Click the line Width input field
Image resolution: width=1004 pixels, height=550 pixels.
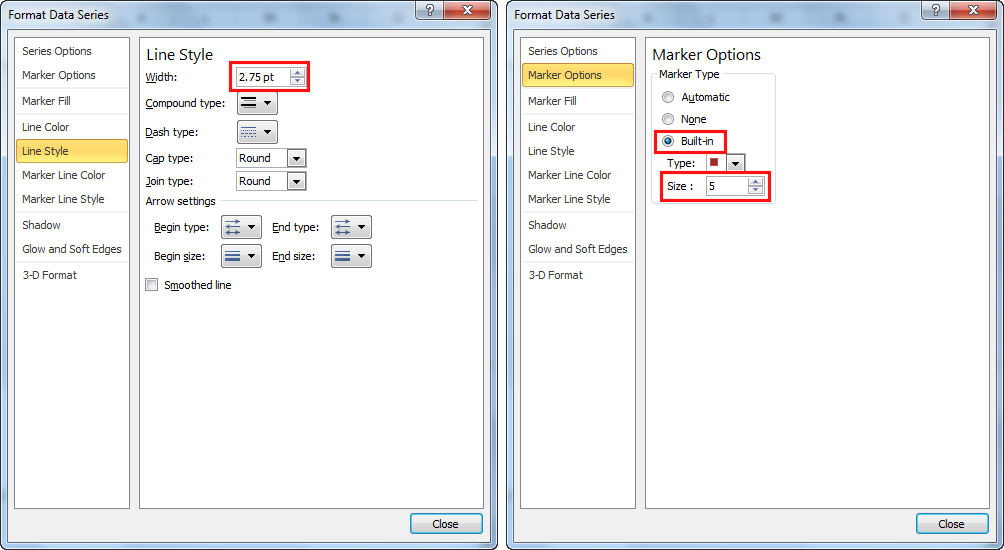pyautogui.click(x=262, y=77)
